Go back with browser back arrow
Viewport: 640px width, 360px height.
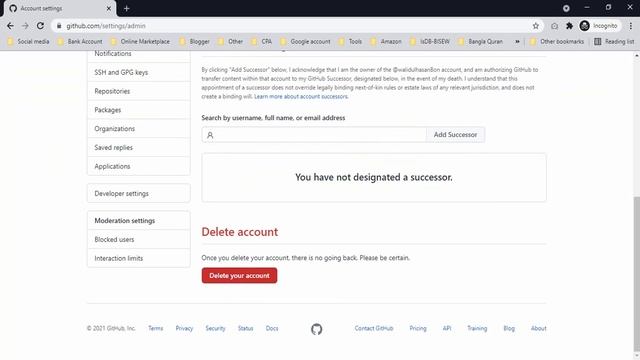(x=10, y=26)
